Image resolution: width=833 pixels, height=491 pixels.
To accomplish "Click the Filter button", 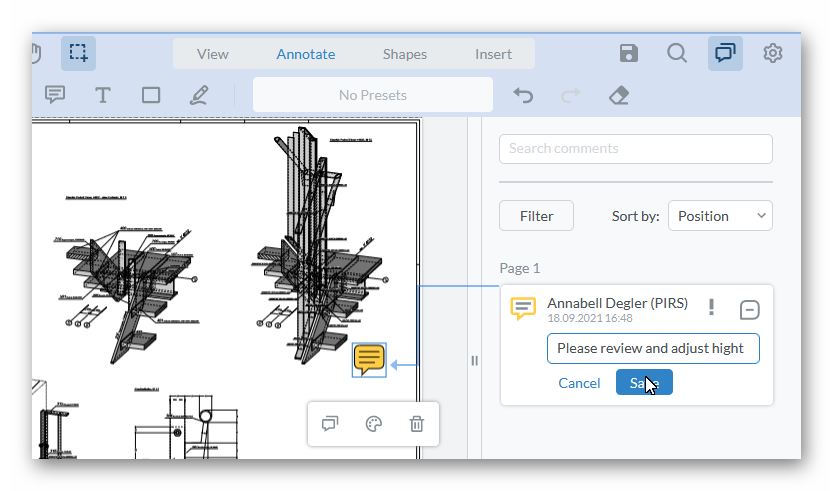I will tap(536, 216).
